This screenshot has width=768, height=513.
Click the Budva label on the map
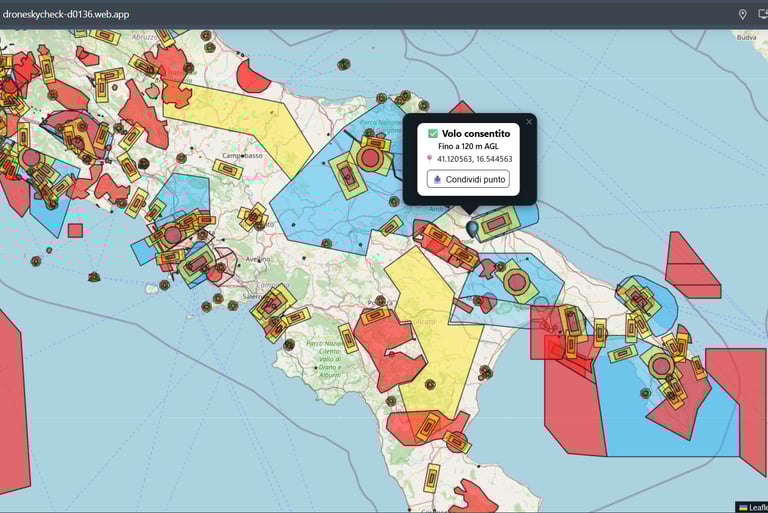point(746,37)
